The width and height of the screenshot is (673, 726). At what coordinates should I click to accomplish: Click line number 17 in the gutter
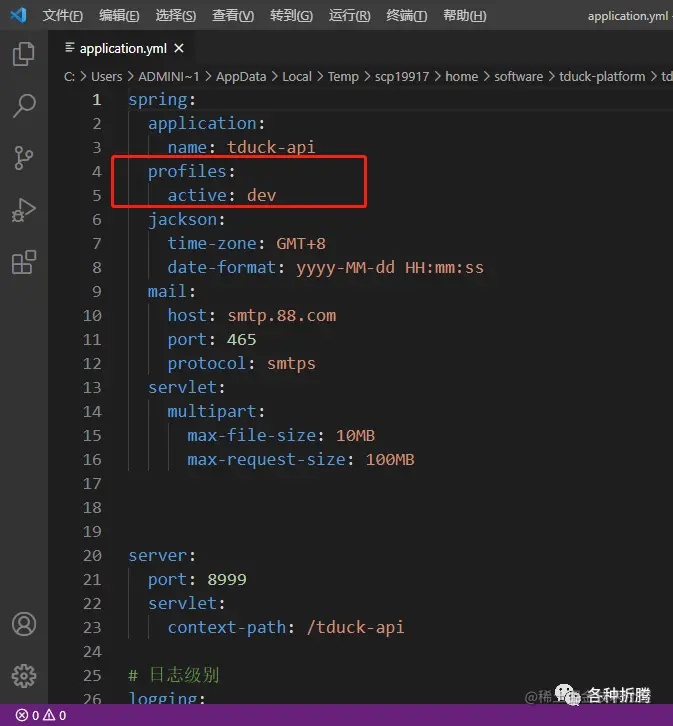92,483
